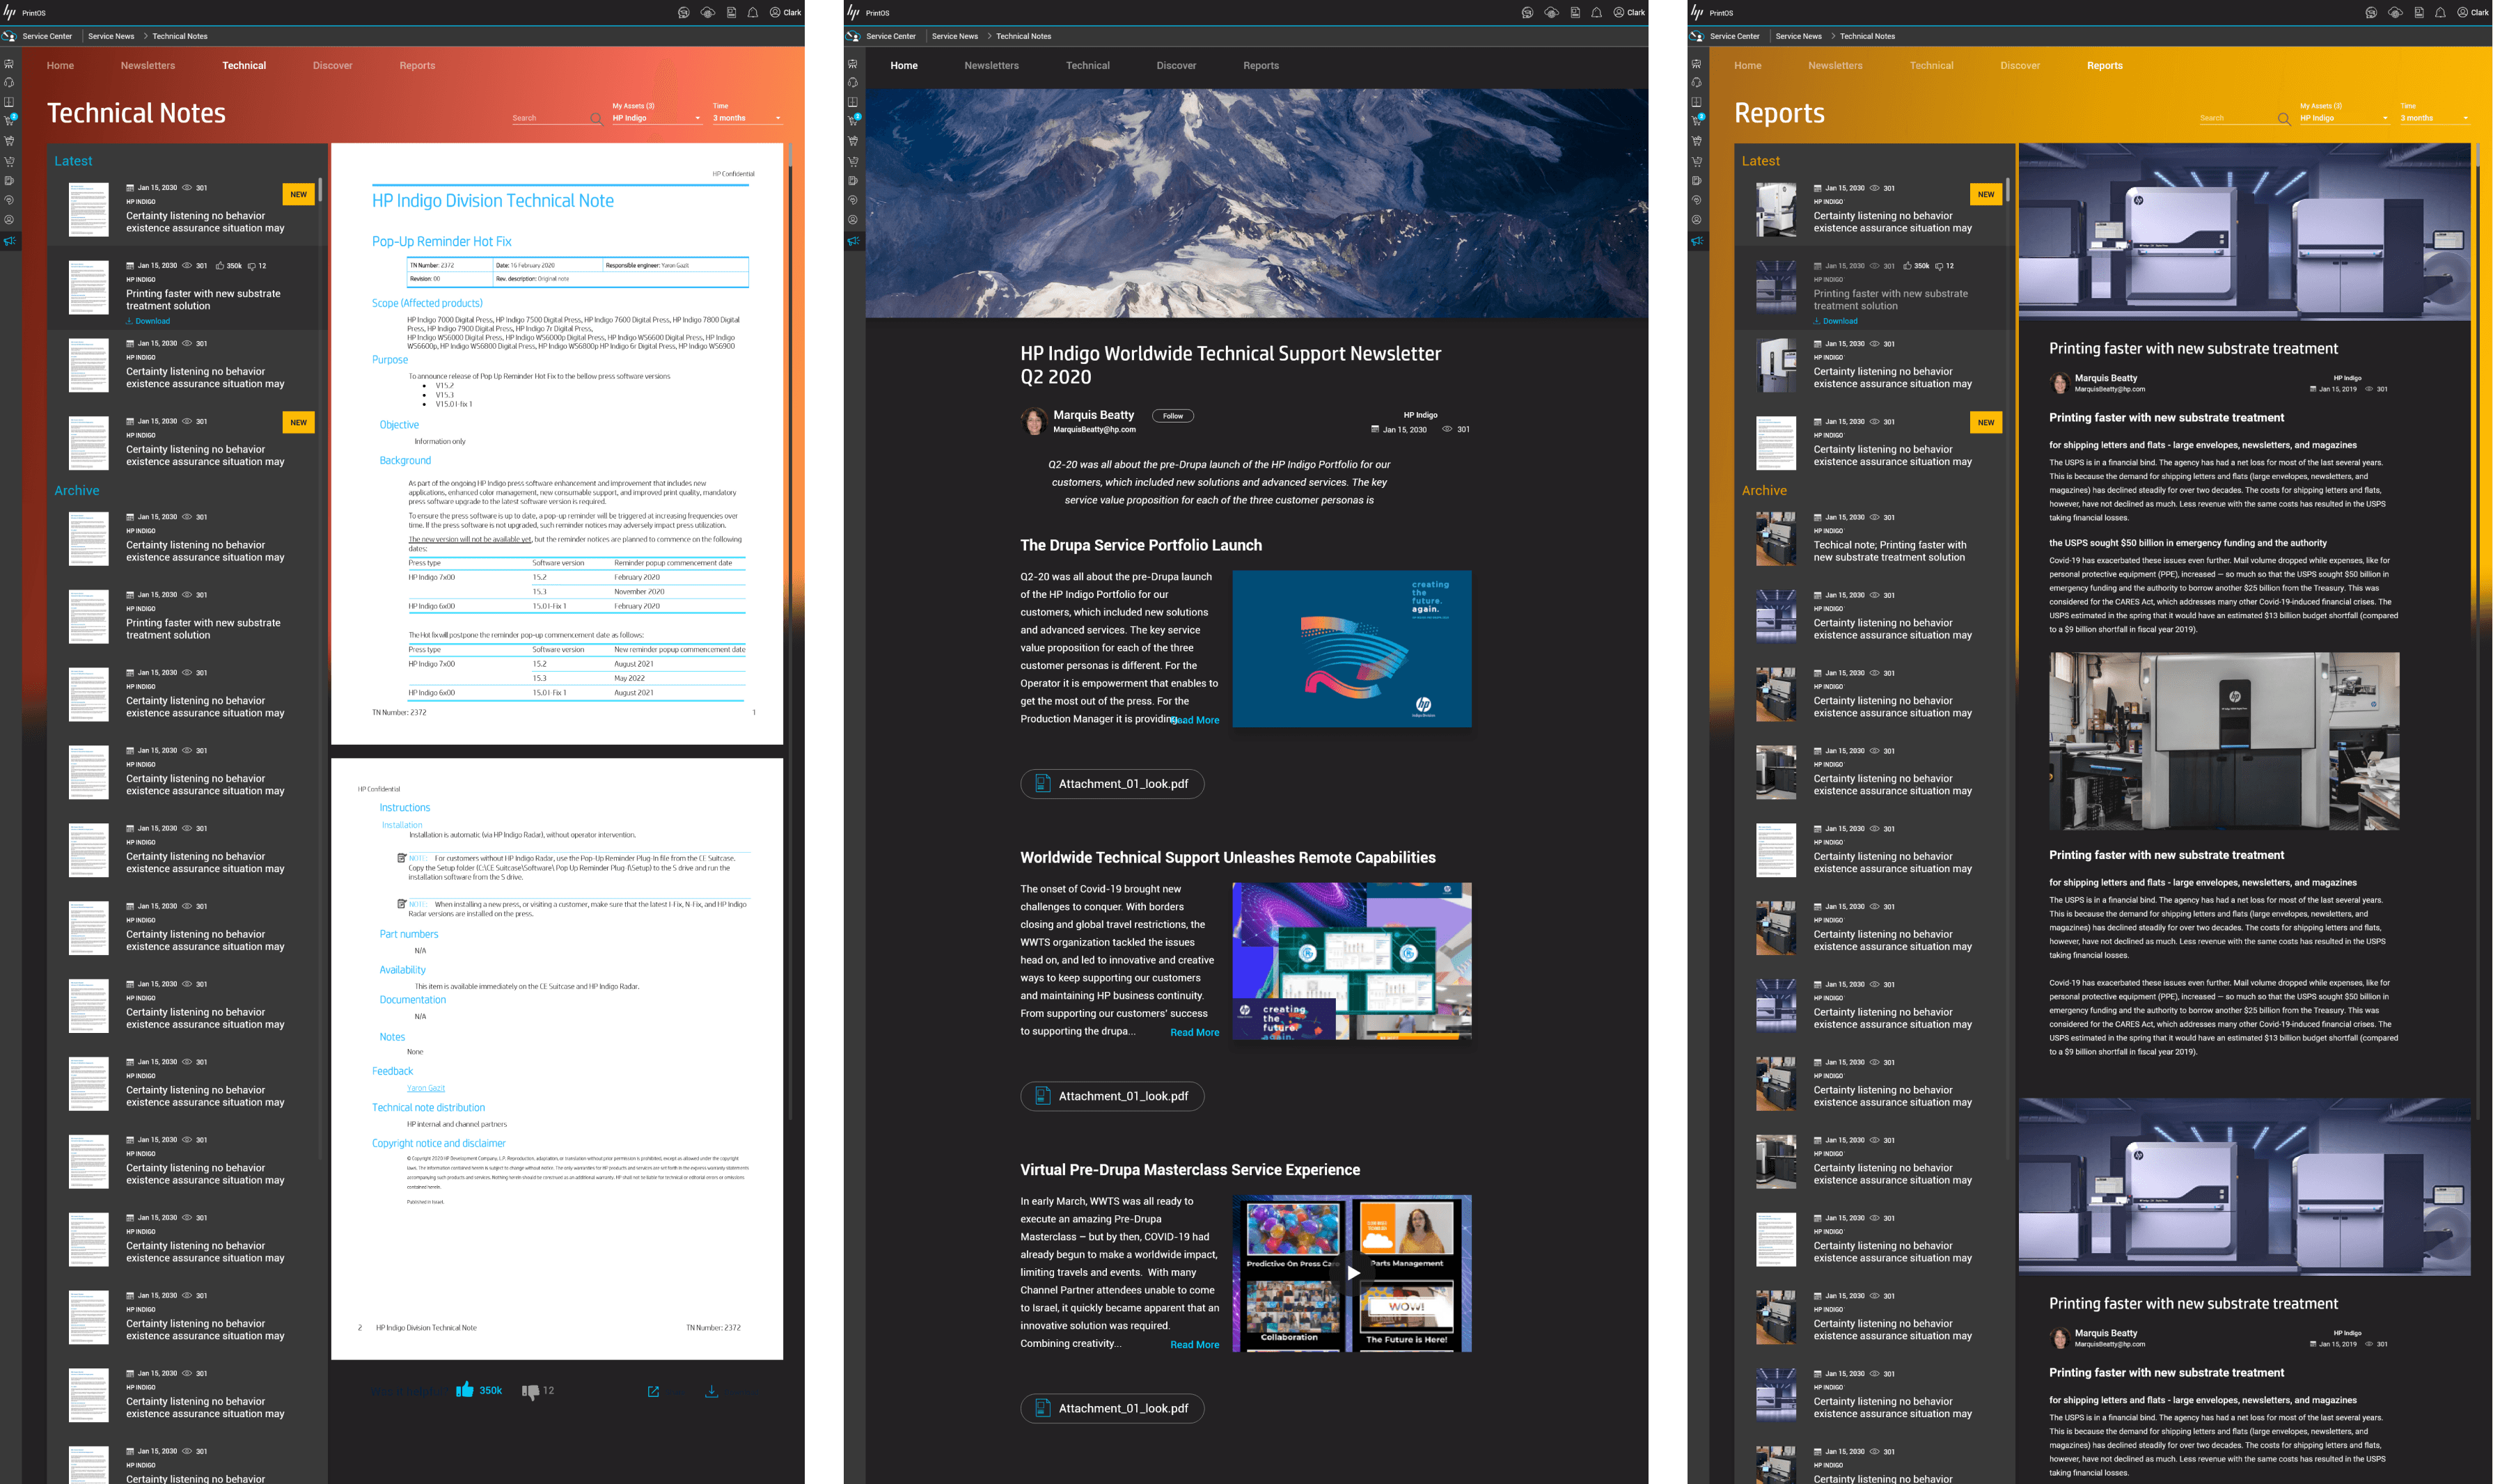Open account circle icon in Home panel sidebar
The height and width of the screenshot is (1484, 2493).
tap(853, 220)
